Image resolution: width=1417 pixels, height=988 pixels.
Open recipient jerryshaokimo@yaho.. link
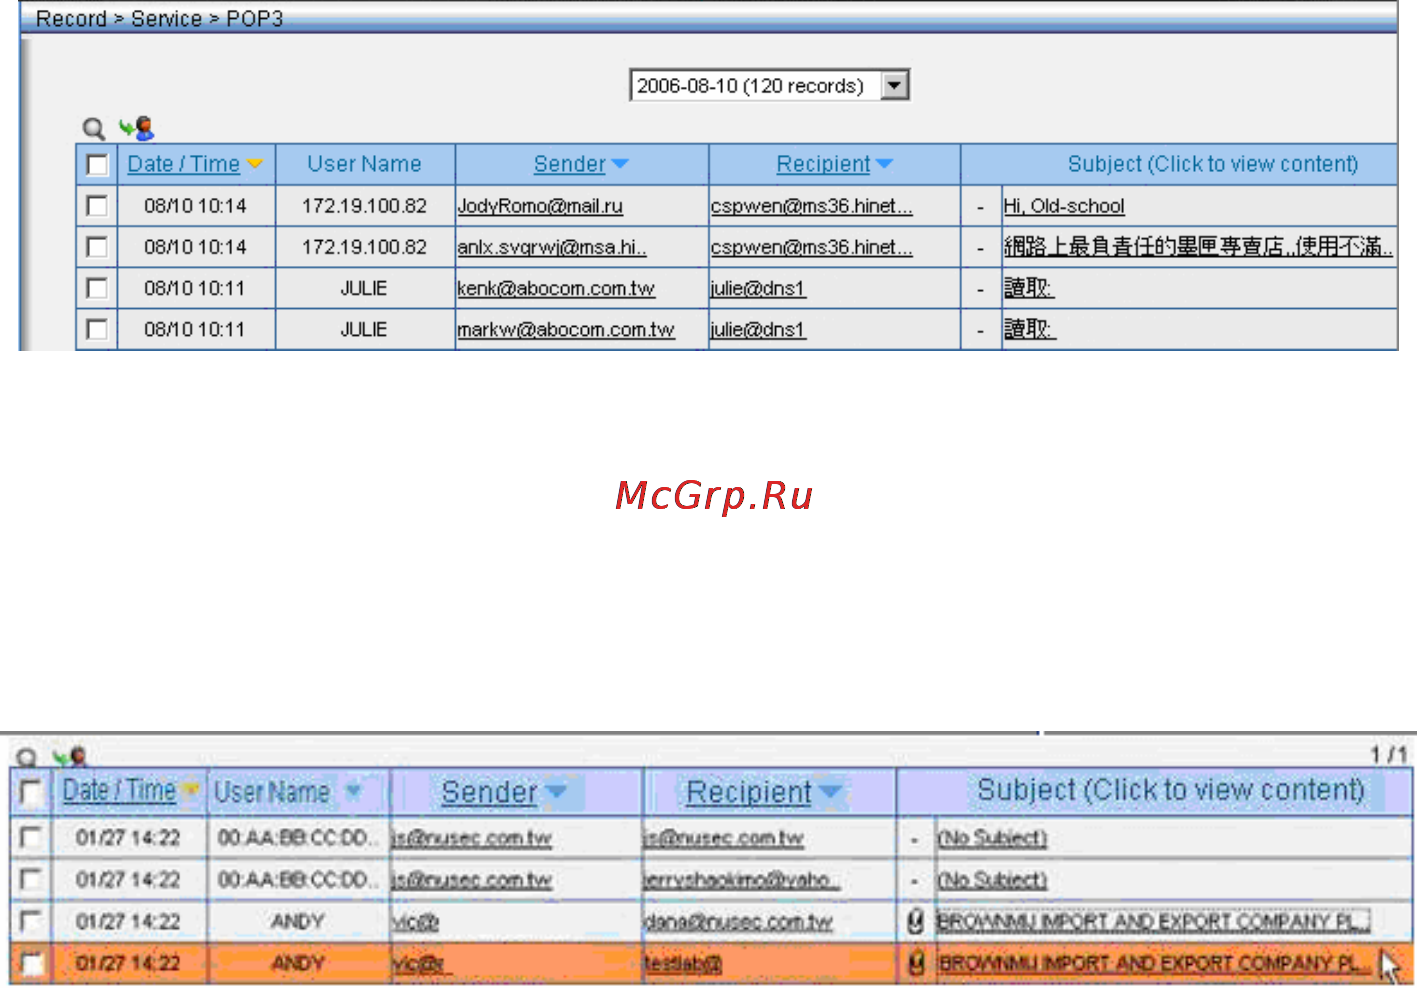click(740, 879)
